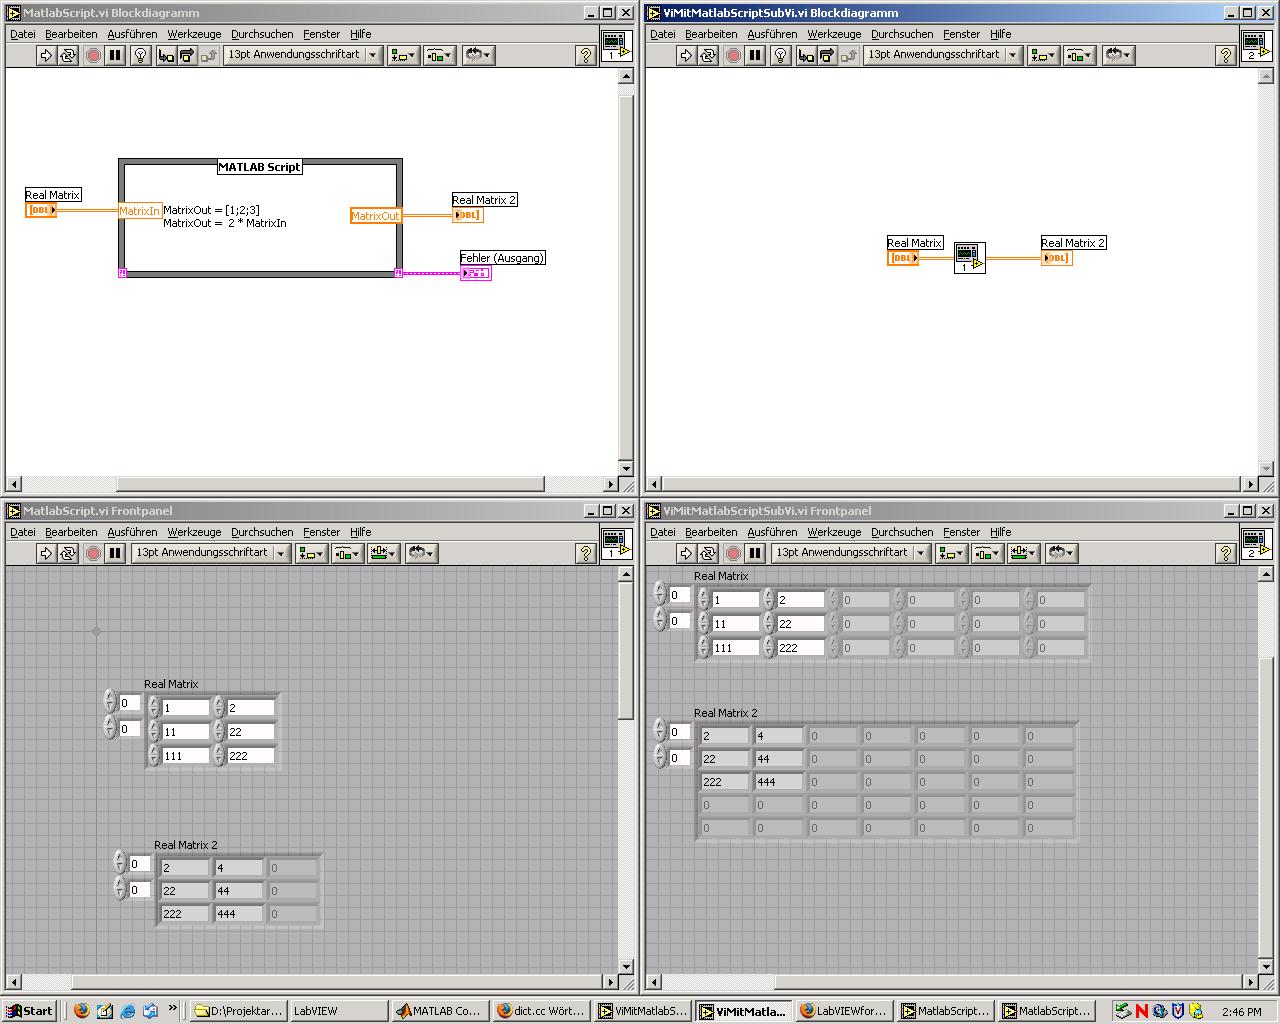Run the ViMitMatlabScriptSubVi.vi block diagram

[x=685, y=55]
